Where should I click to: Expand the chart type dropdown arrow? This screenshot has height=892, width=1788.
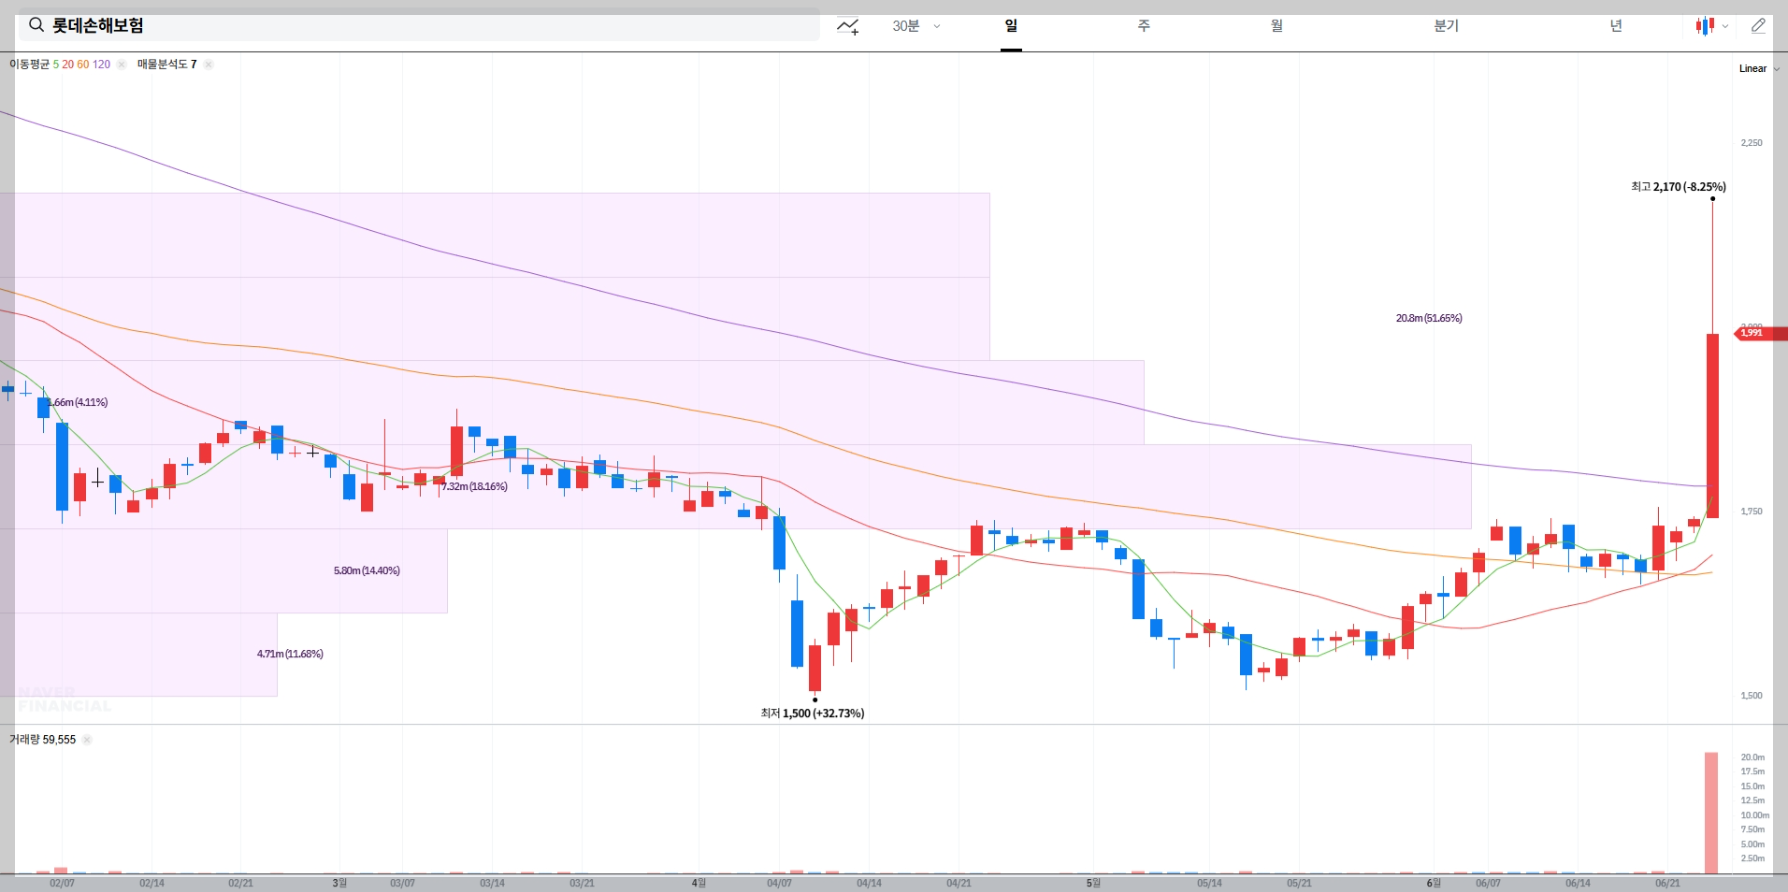click(1725, 27)
